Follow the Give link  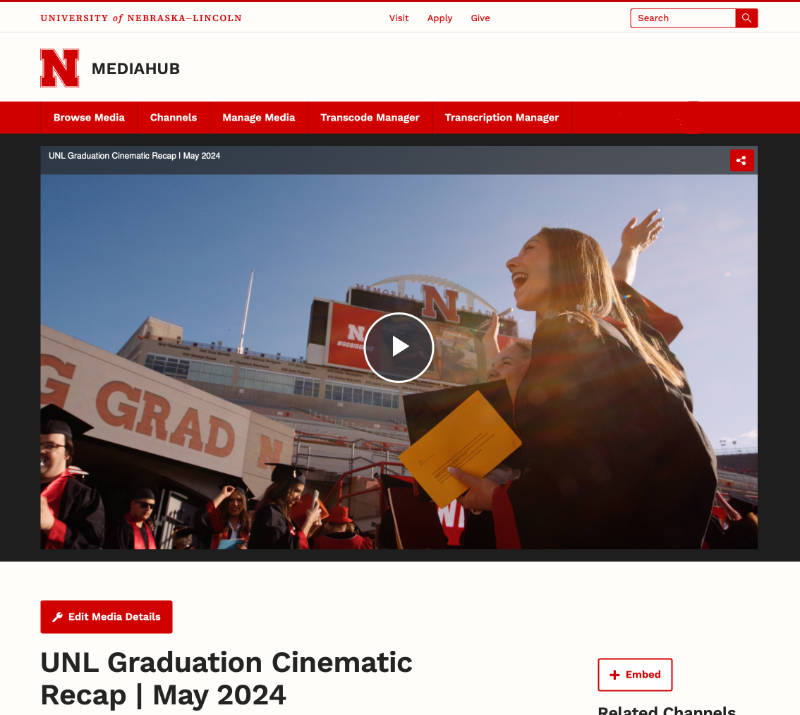coord(480,18)
